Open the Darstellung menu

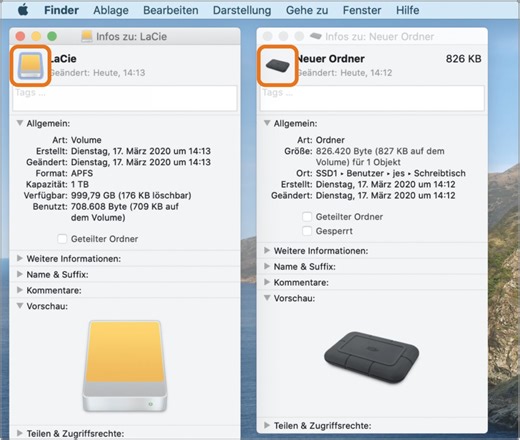(242, 10)
